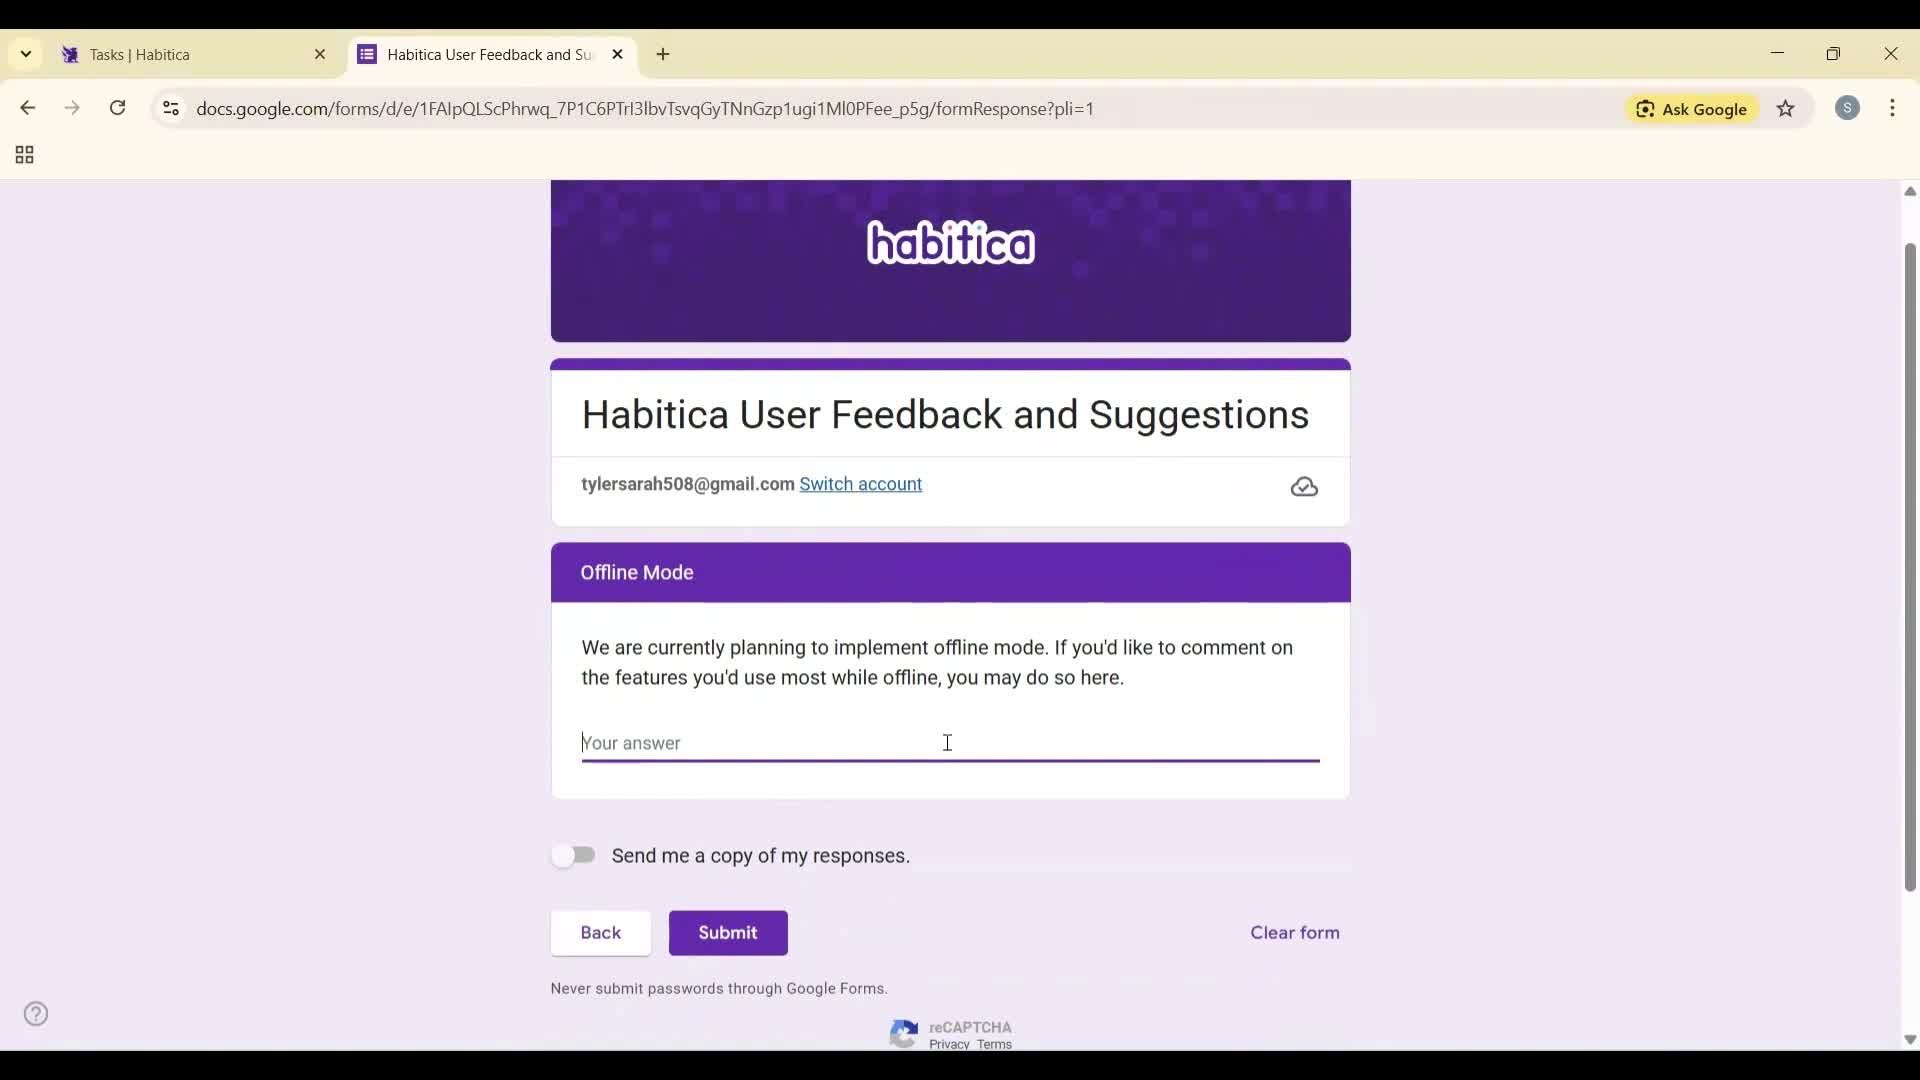
Task: Enable Send me a copy of my responses
Action: pyautogui.click(x=573, y=855)
